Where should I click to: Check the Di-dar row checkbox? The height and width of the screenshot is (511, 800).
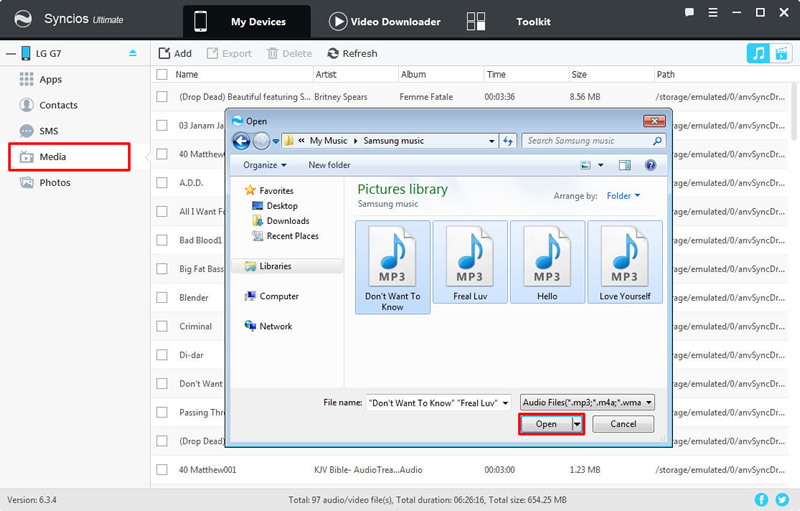click(162, 354)
